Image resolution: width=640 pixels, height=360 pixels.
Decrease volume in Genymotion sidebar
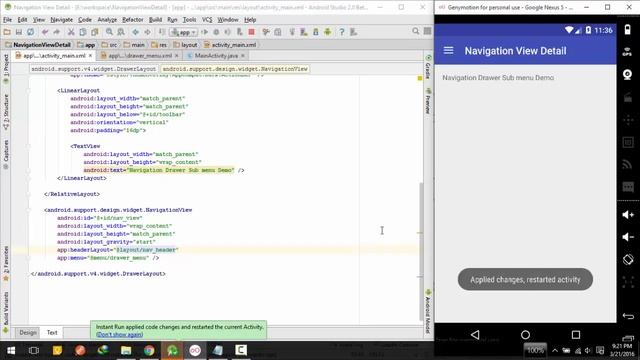click(x=628, y=237)
